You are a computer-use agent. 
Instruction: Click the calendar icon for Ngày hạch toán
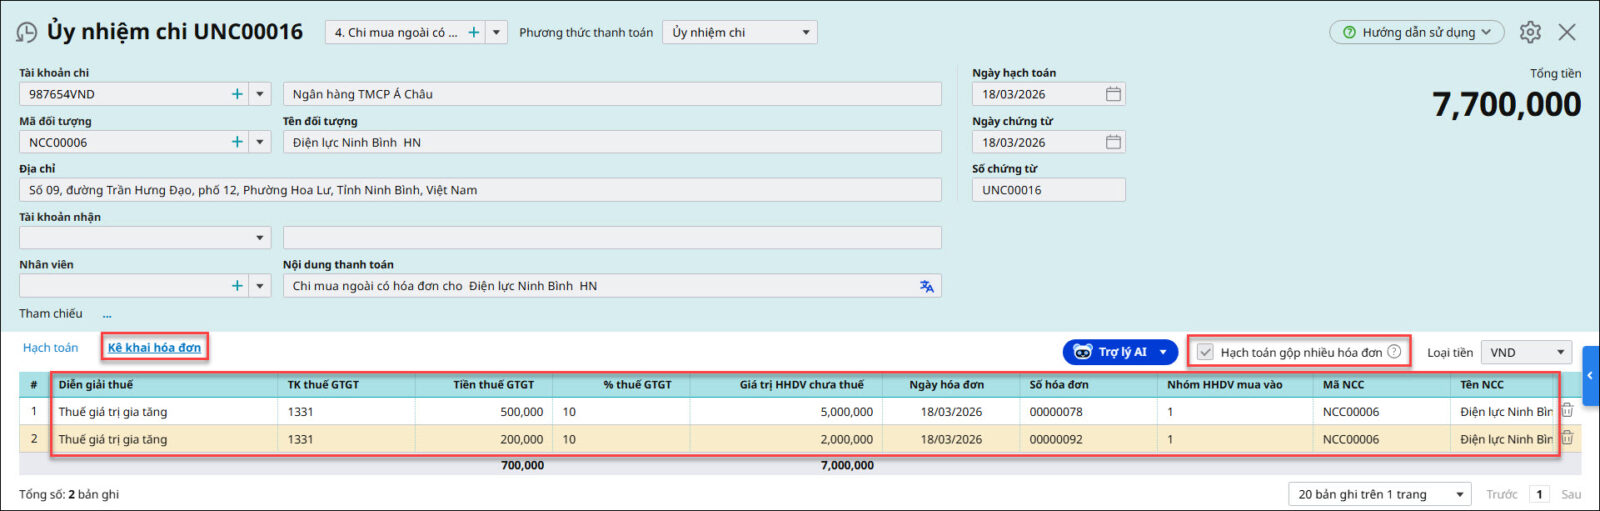1113,94
